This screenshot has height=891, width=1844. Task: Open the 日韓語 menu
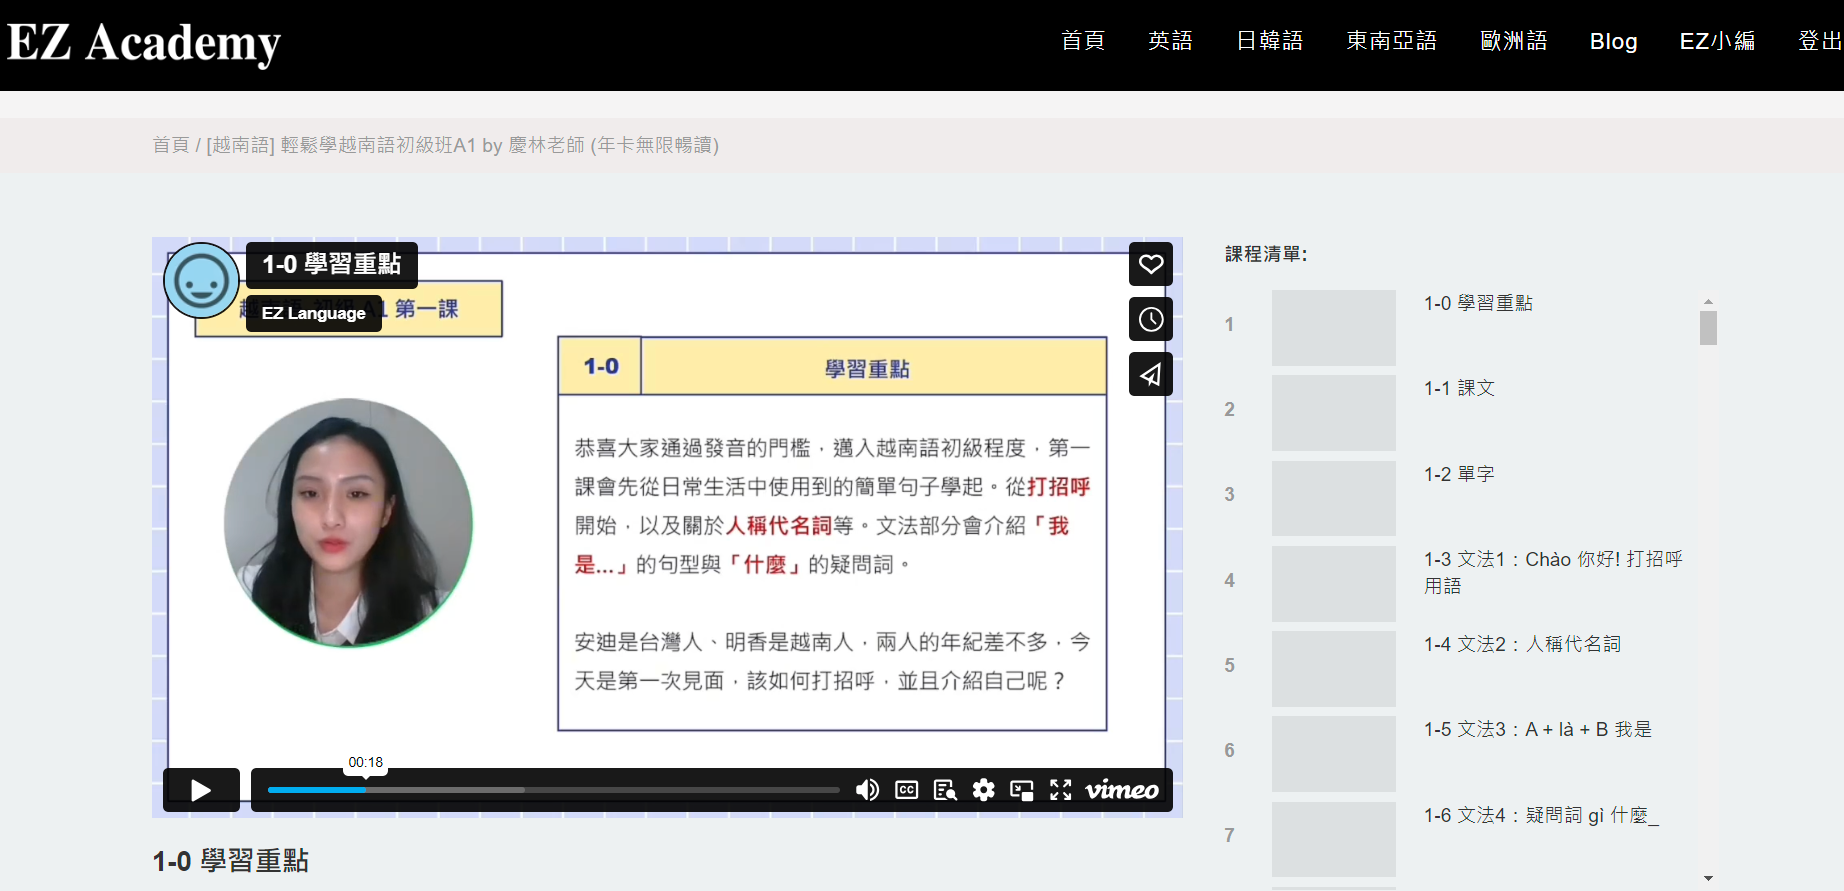click(x=1269, y=41)
